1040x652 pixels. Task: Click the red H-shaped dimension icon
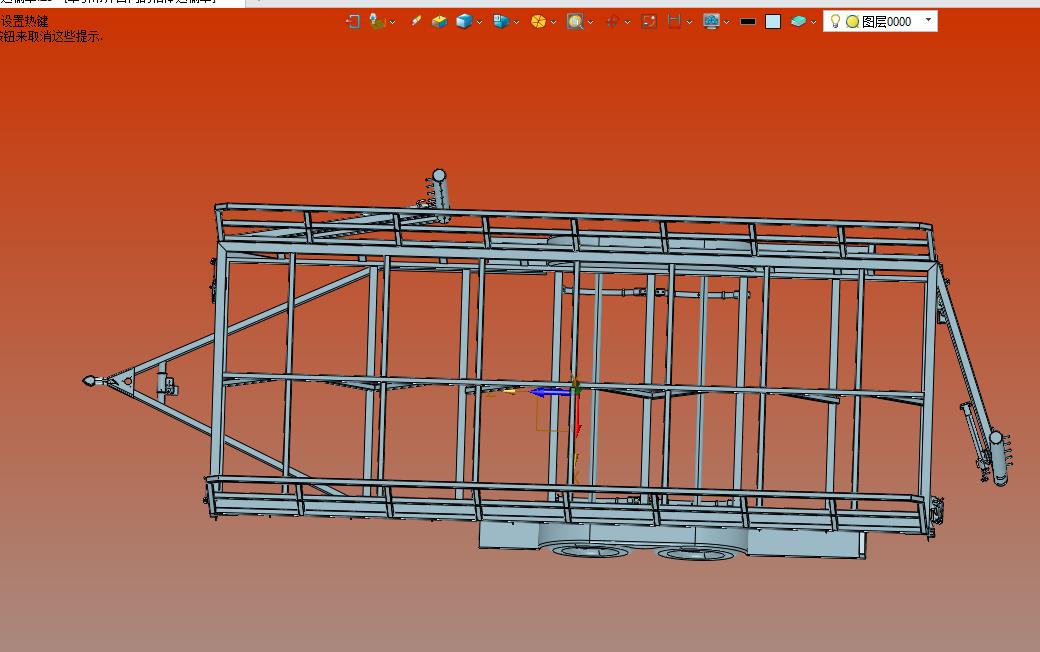pos(674,21)
